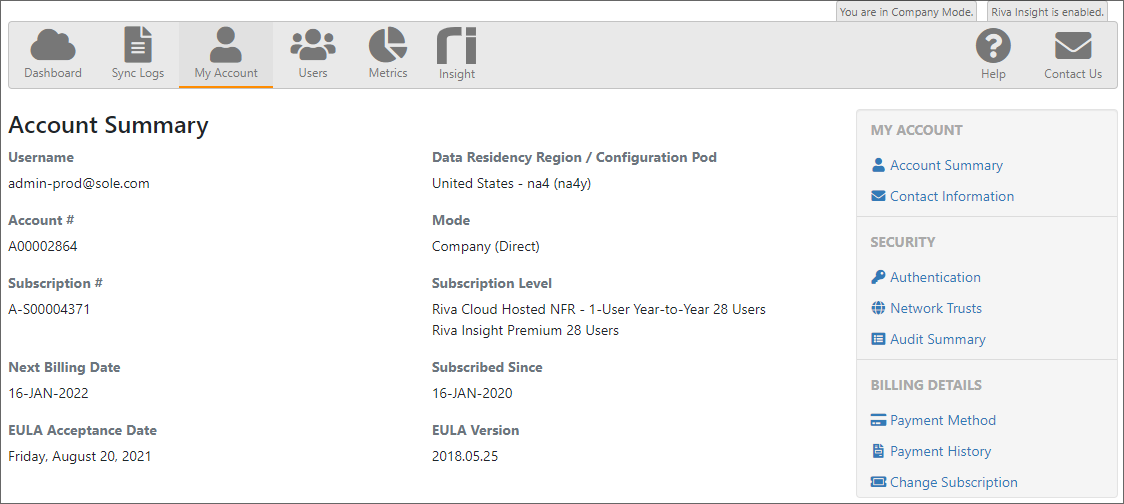Switch to the Metrics tab label
The image size is (1124, 504).
pyautogui.click(x=388, y=73)
